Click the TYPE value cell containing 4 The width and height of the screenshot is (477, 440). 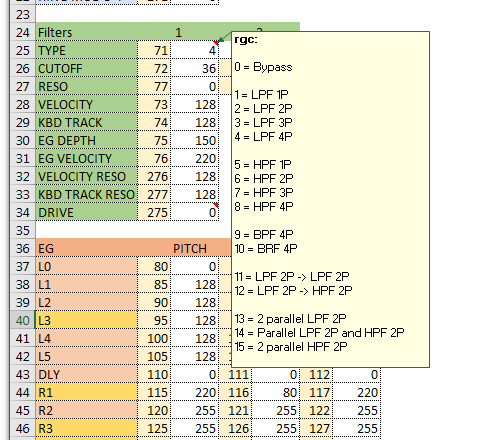pyautogui.click(x=195, y=51)
